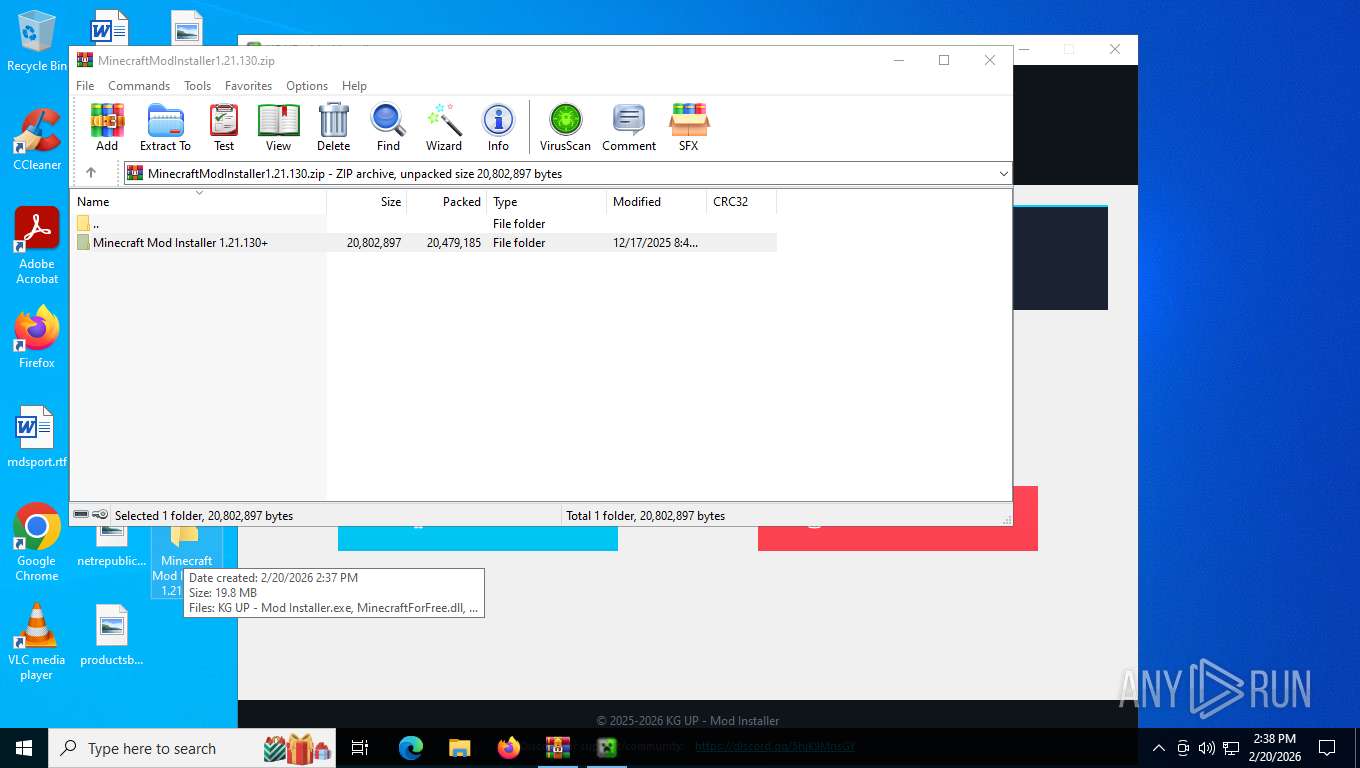
Task: Open CCleaner desktop shortcut
Action: pyautogui.click(x=37, y=139)
